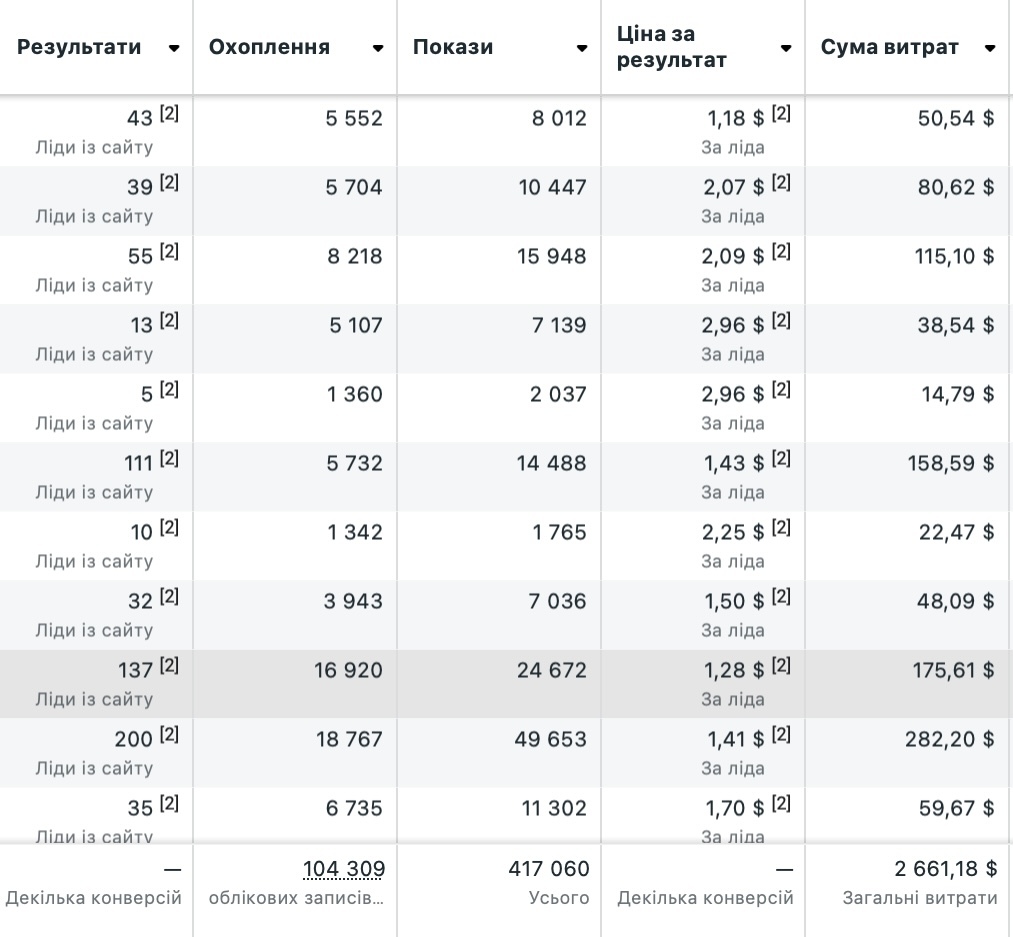The width and height of the screenshot is (1013, 937).
Task: Expand the Сума витрат column arrow
Action: (x=990, y=48)
